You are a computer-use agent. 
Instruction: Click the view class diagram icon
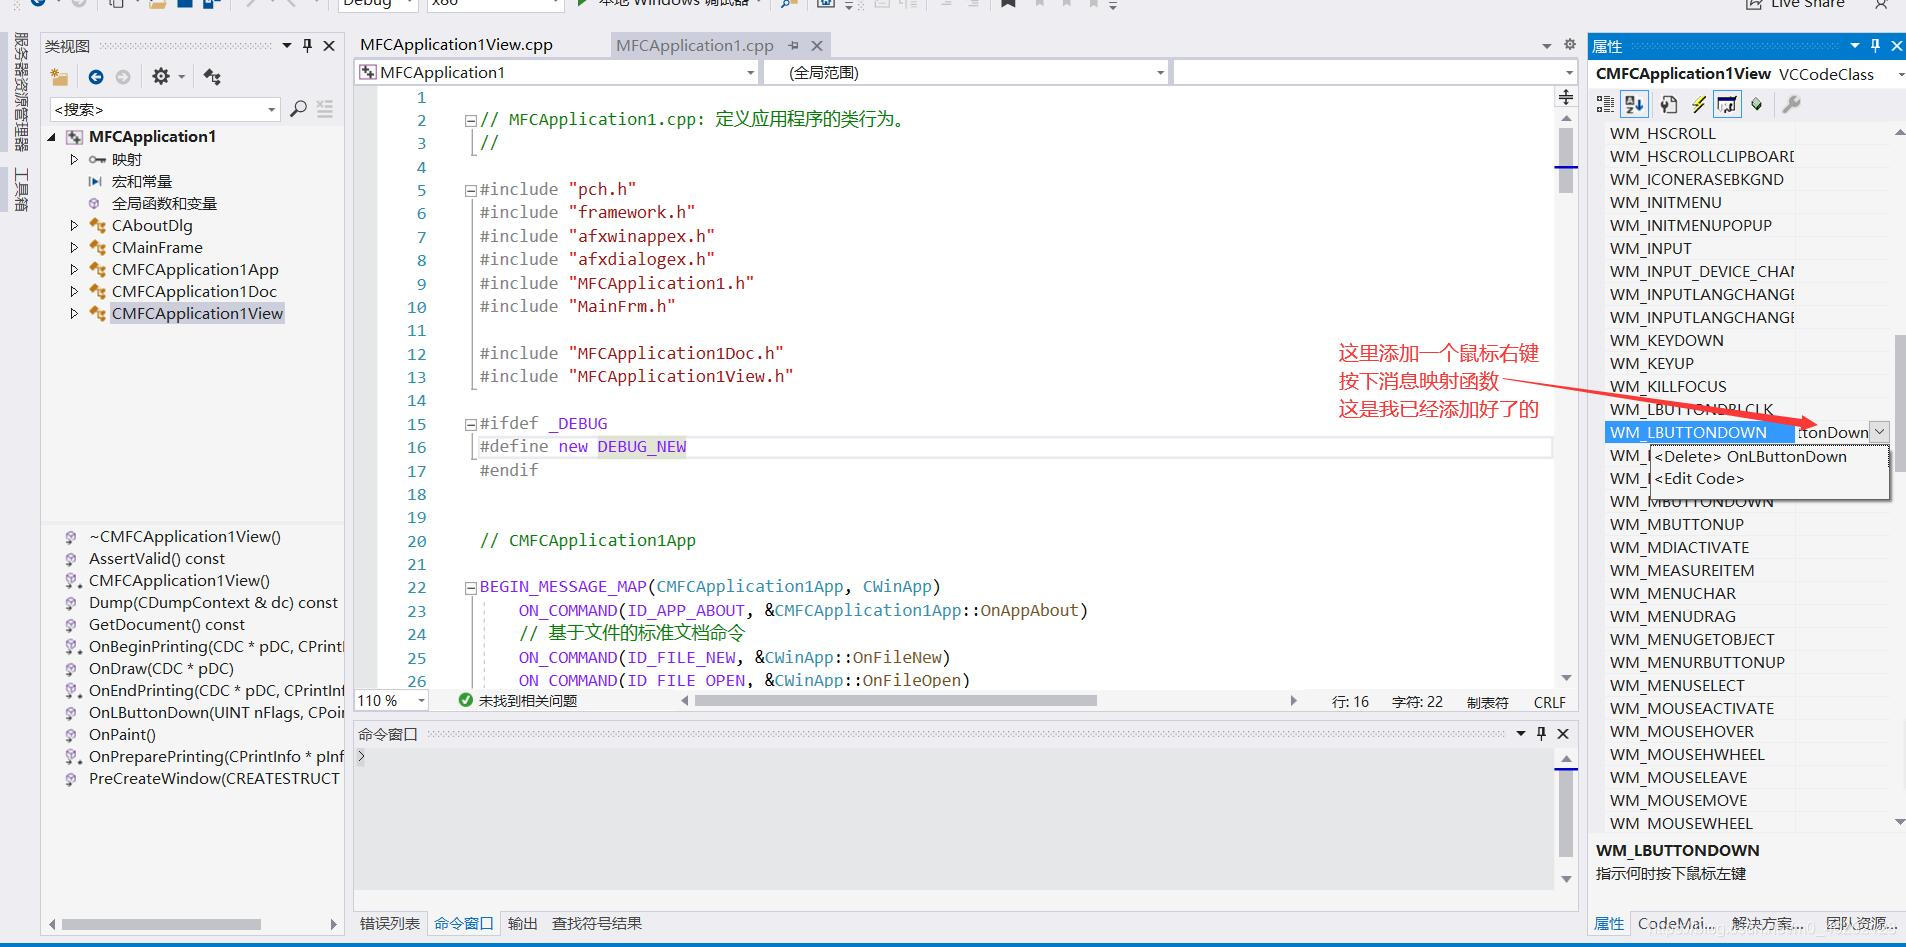point(212,77)
